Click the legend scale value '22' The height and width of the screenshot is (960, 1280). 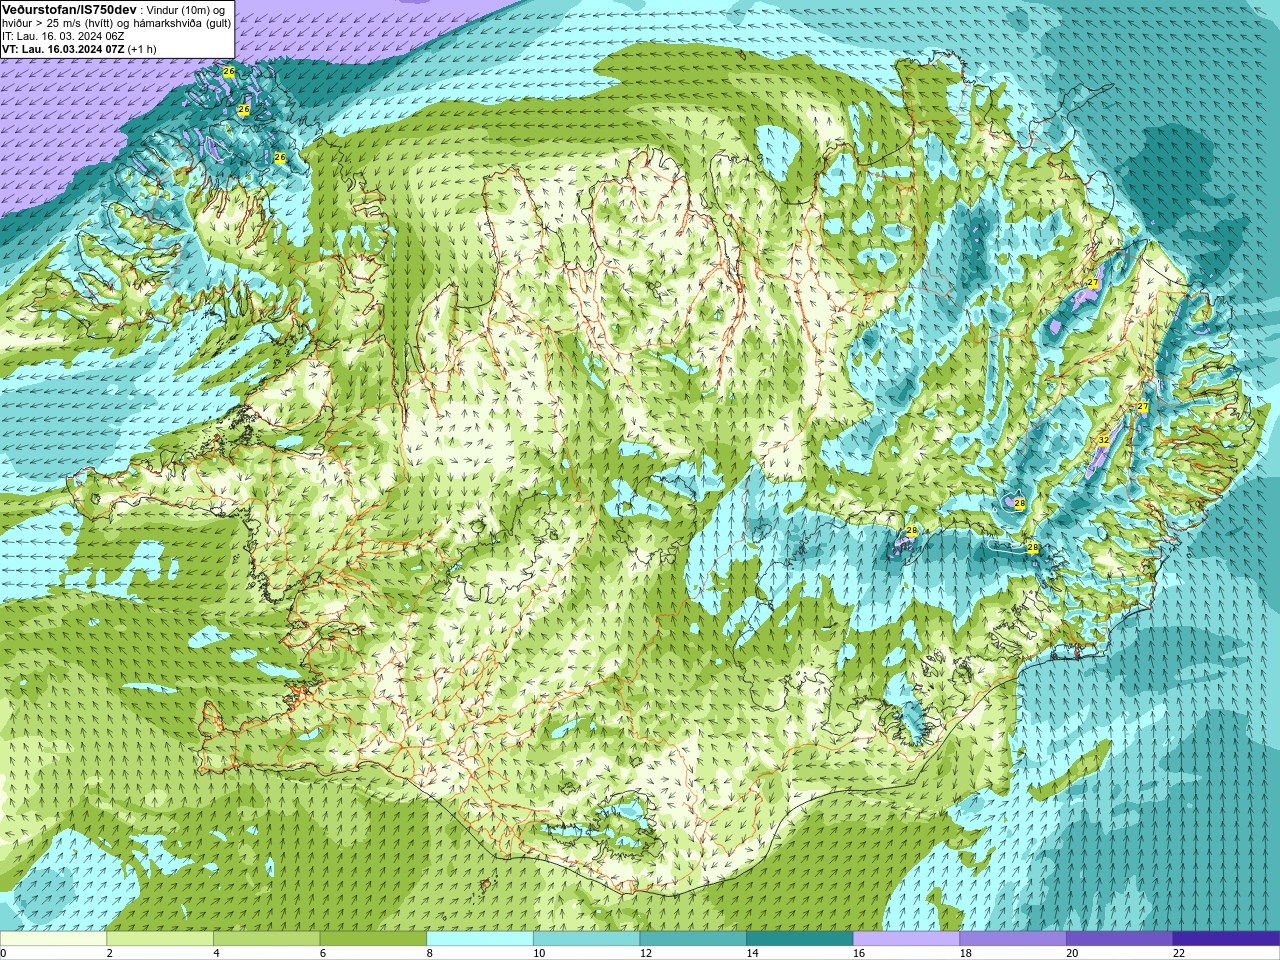(1179, 953)
